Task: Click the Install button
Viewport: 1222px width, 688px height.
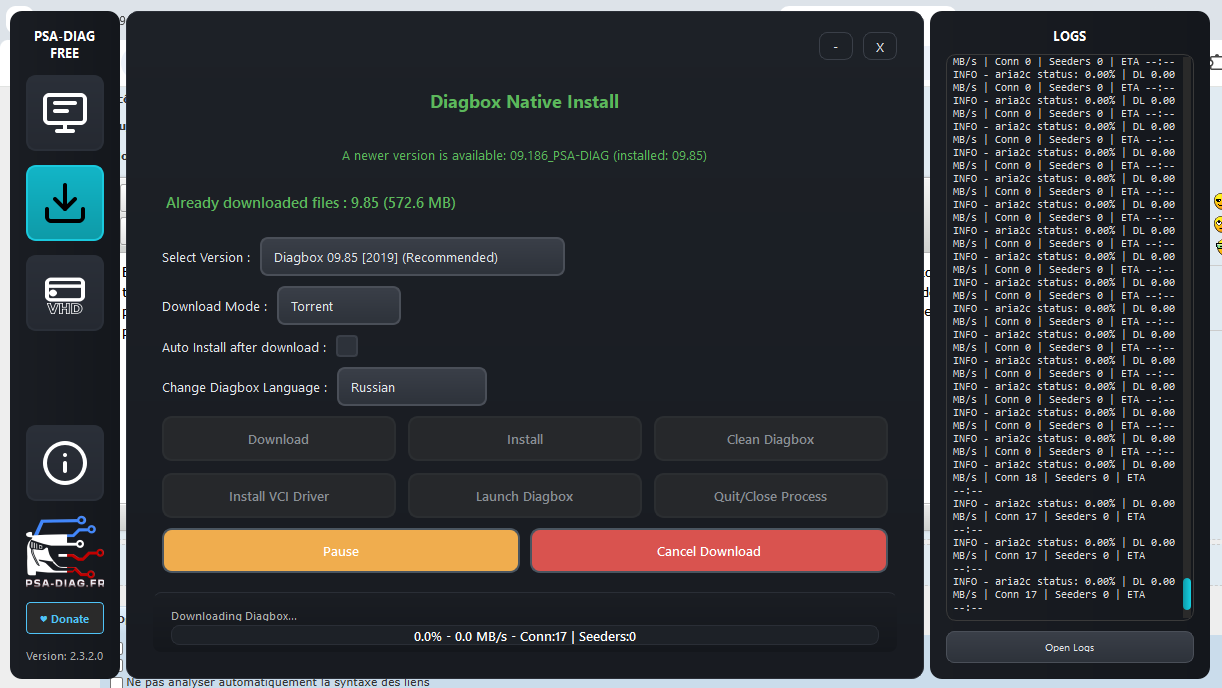Action: pyautogui.click(x=525, y=439)
